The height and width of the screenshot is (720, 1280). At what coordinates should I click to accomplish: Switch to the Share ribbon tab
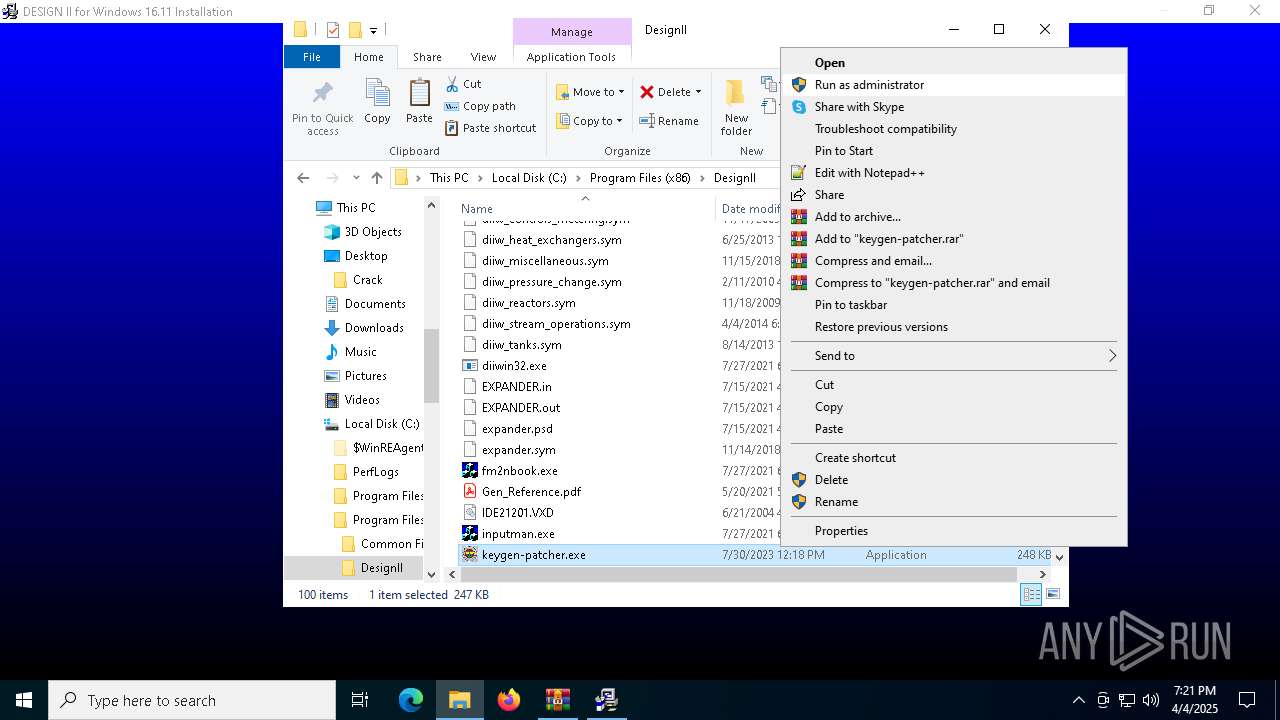click(x=427, y=57)
